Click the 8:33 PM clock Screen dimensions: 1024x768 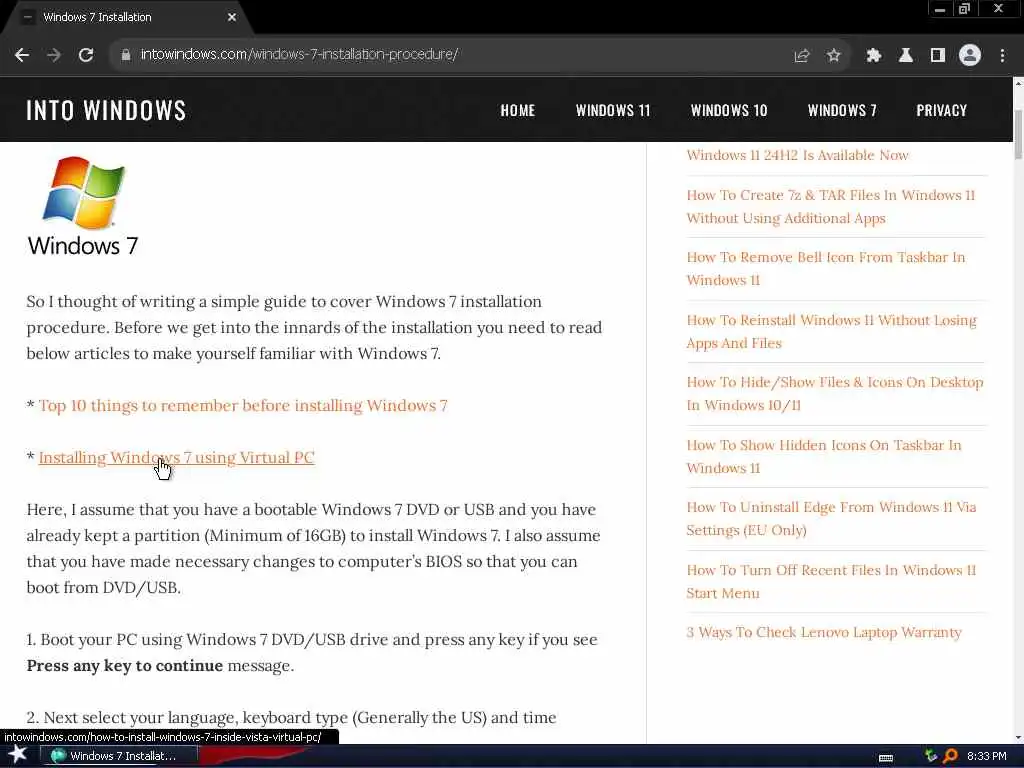click(x=986, y=756)
